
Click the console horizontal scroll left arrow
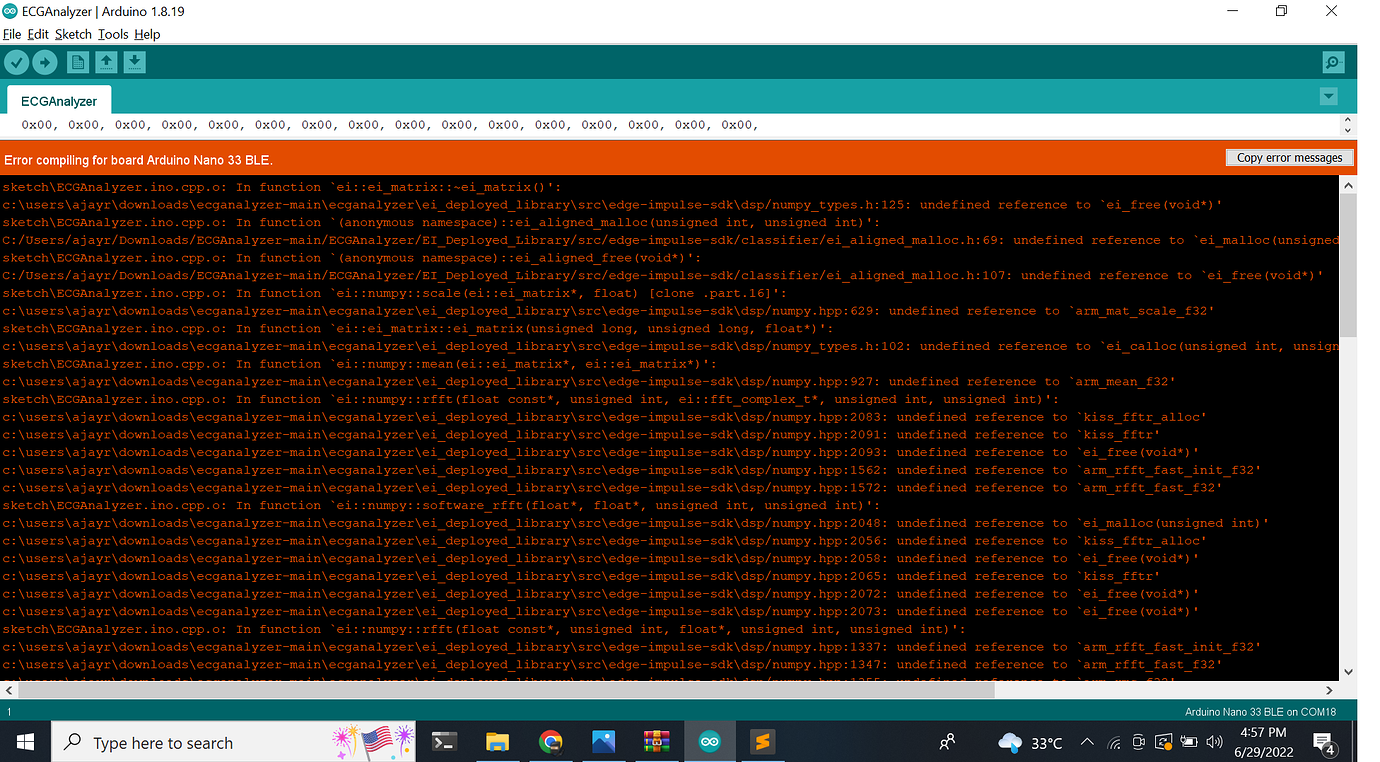(x=9, y=690)
